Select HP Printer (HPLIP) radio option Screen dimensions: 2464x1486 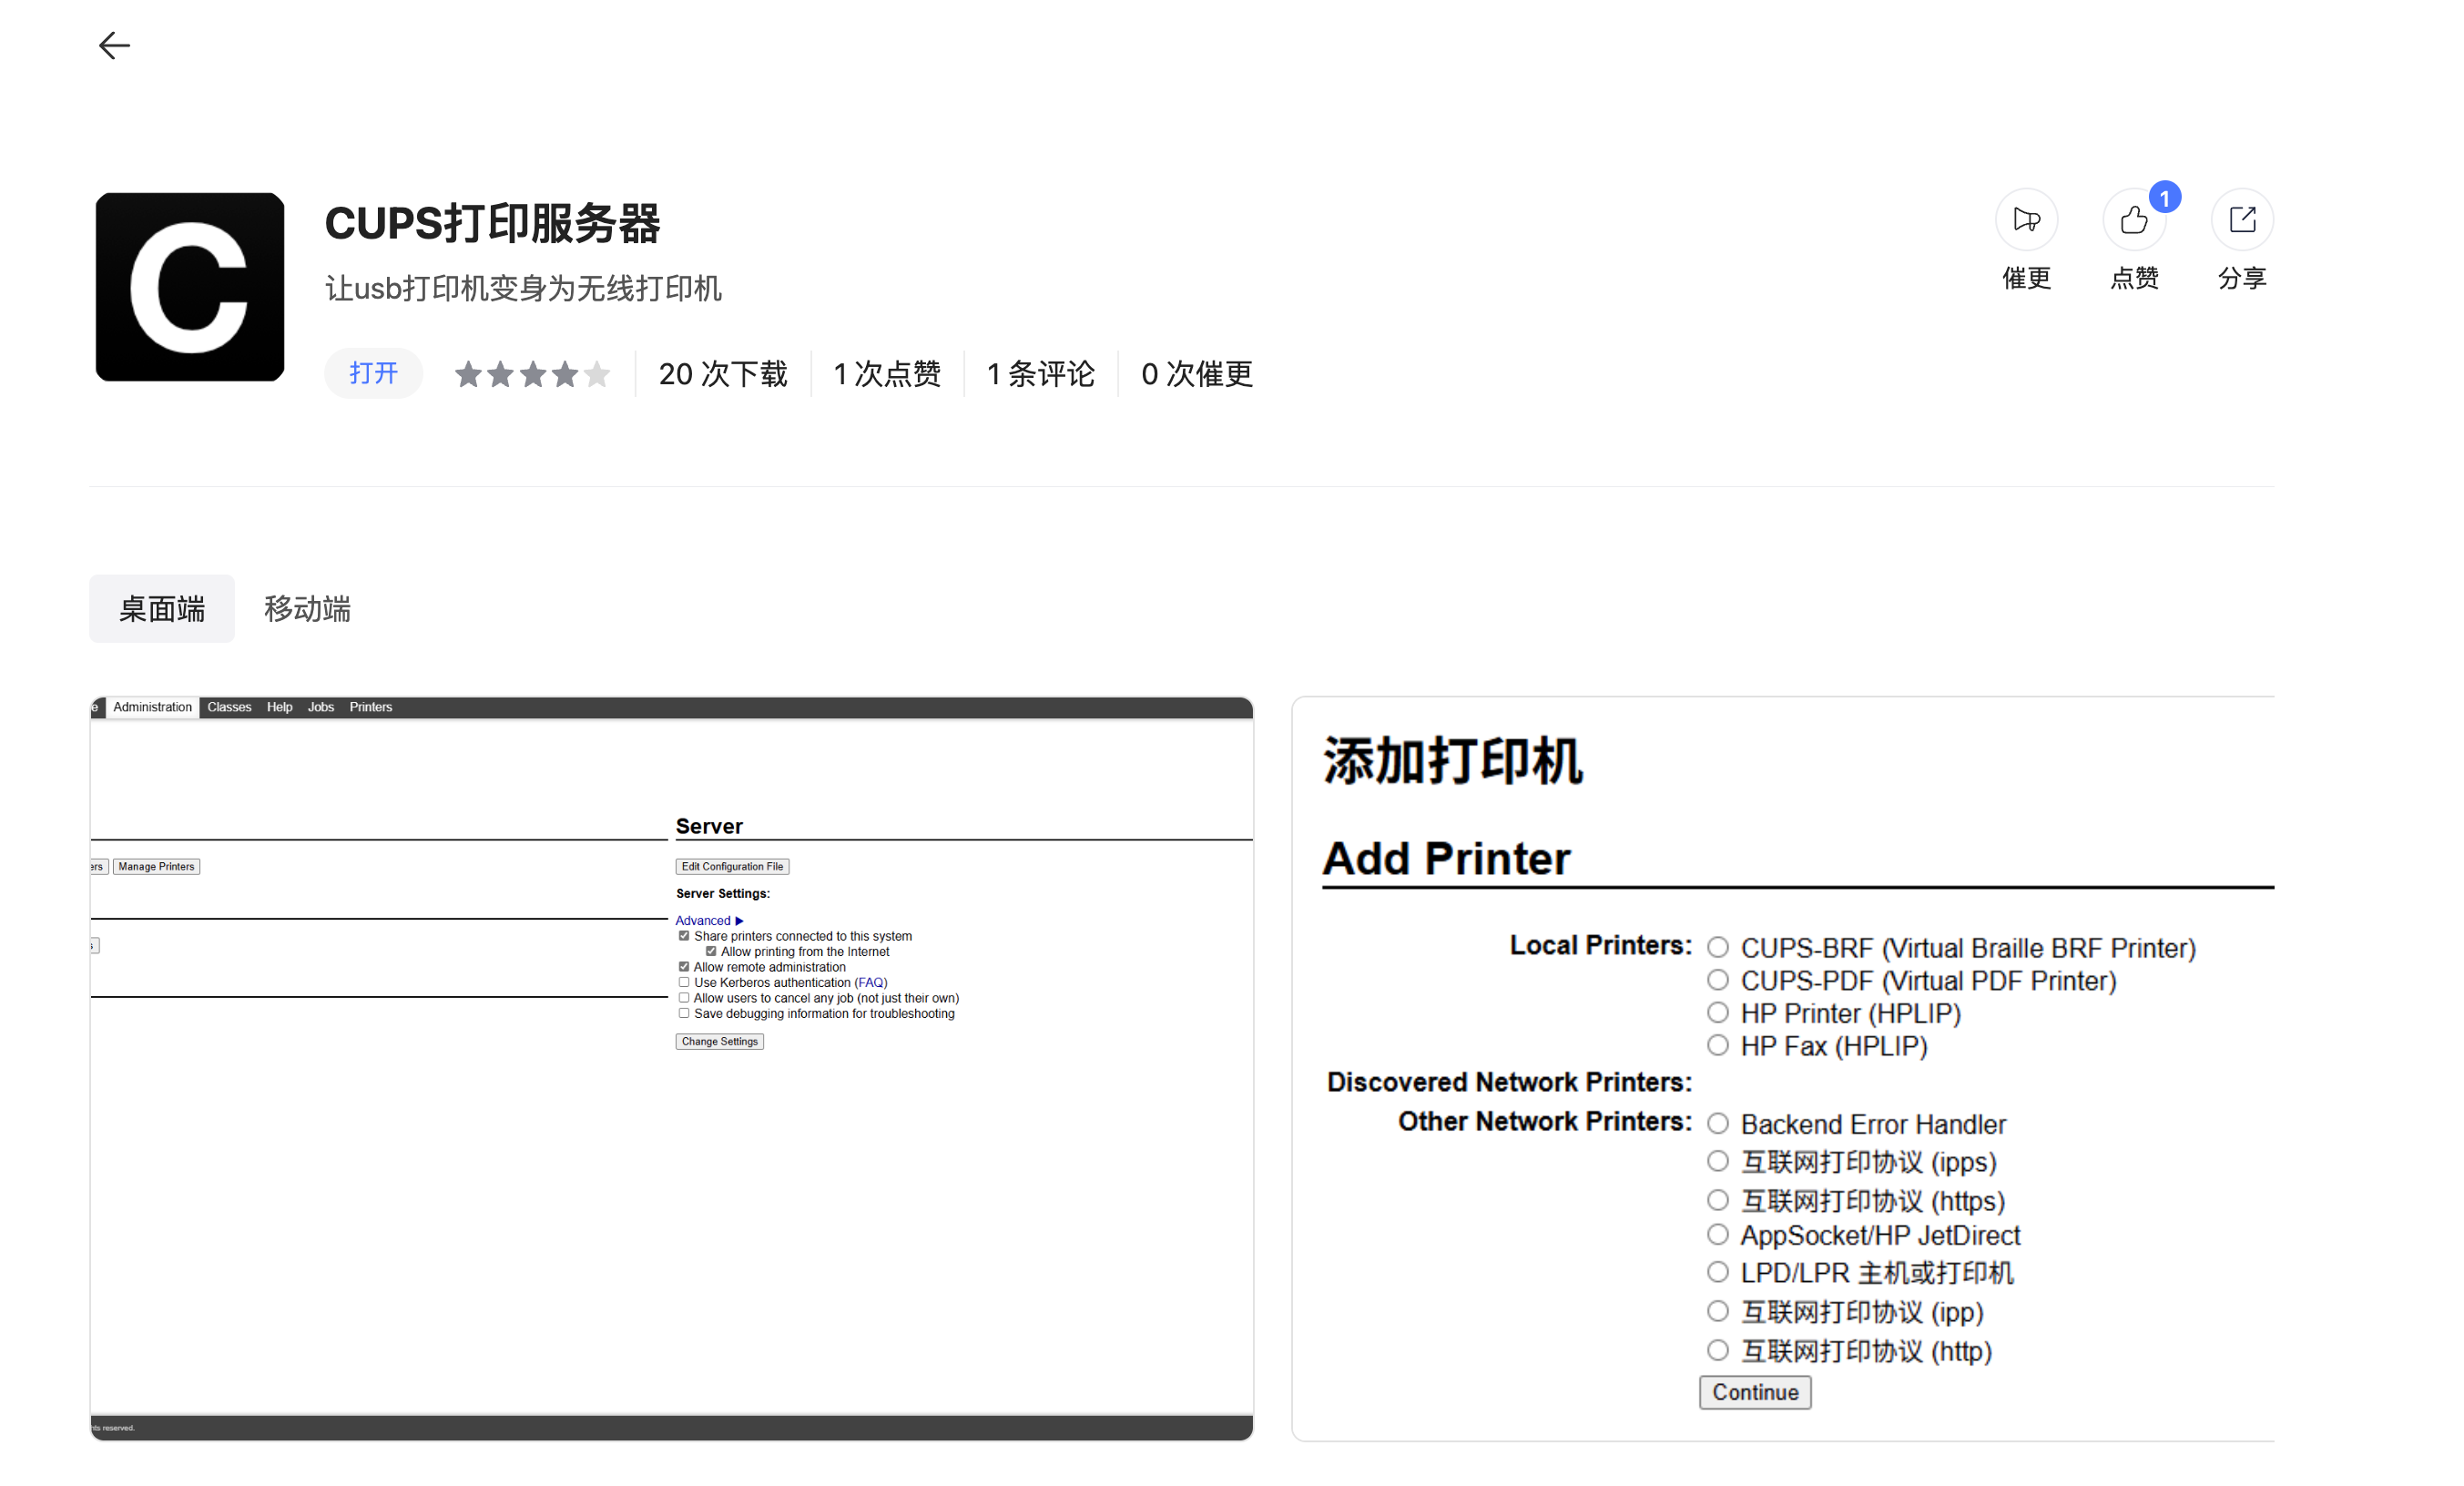pos(1717,1012)
